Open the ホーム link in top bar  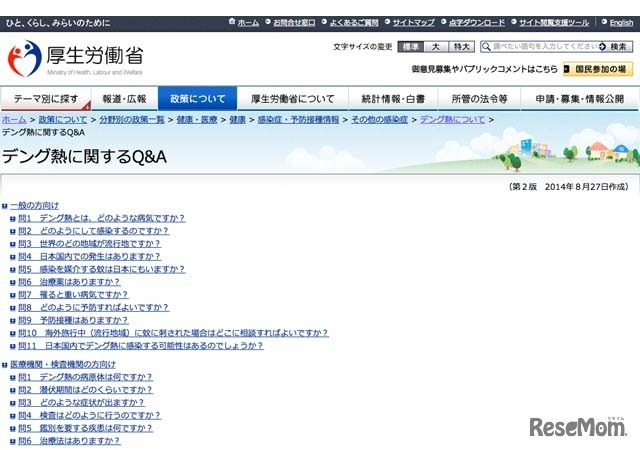tap(248, 23)
